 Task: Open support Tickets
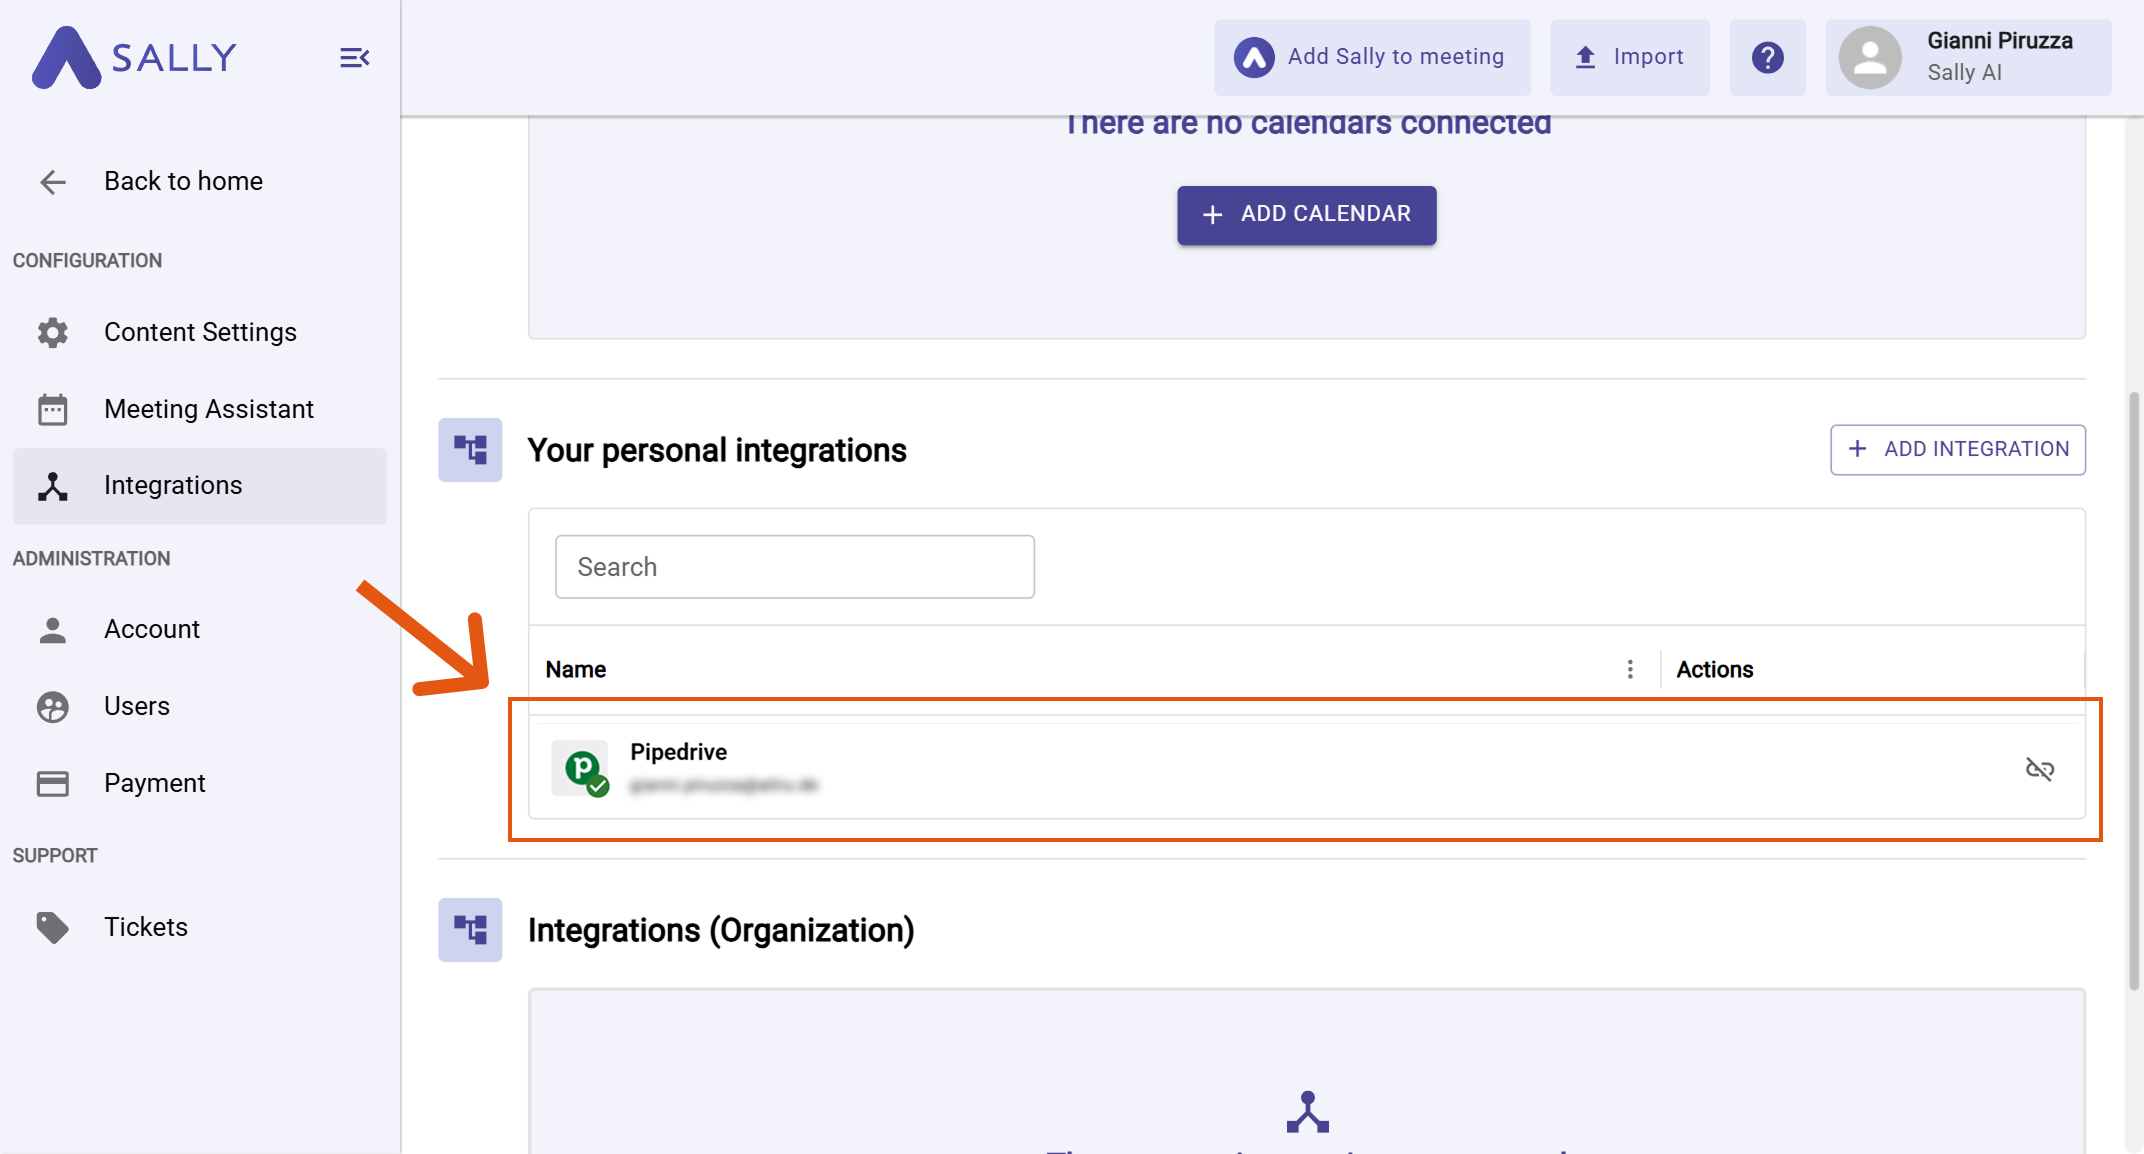coord(200,927)
